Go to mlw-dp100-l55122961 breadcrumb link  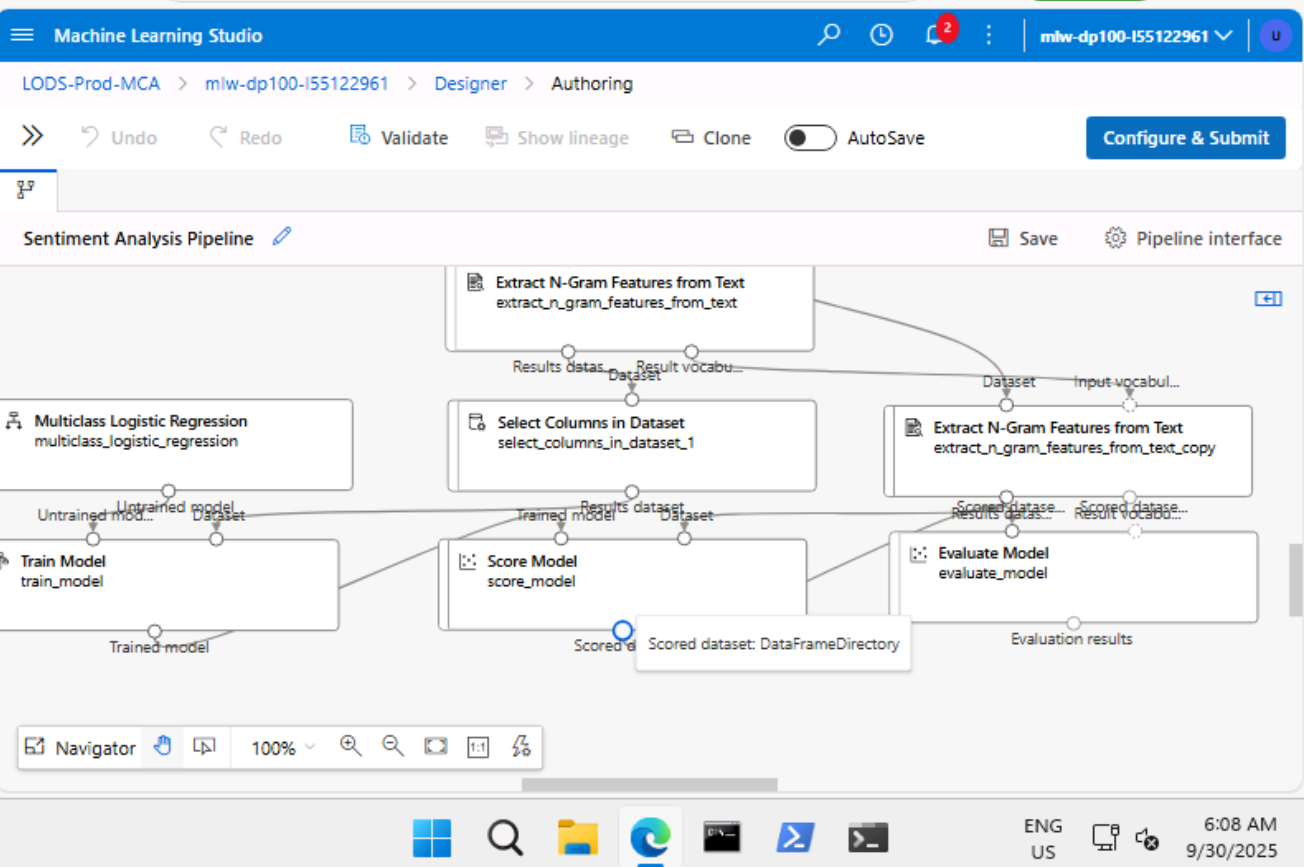pos(297,84)
